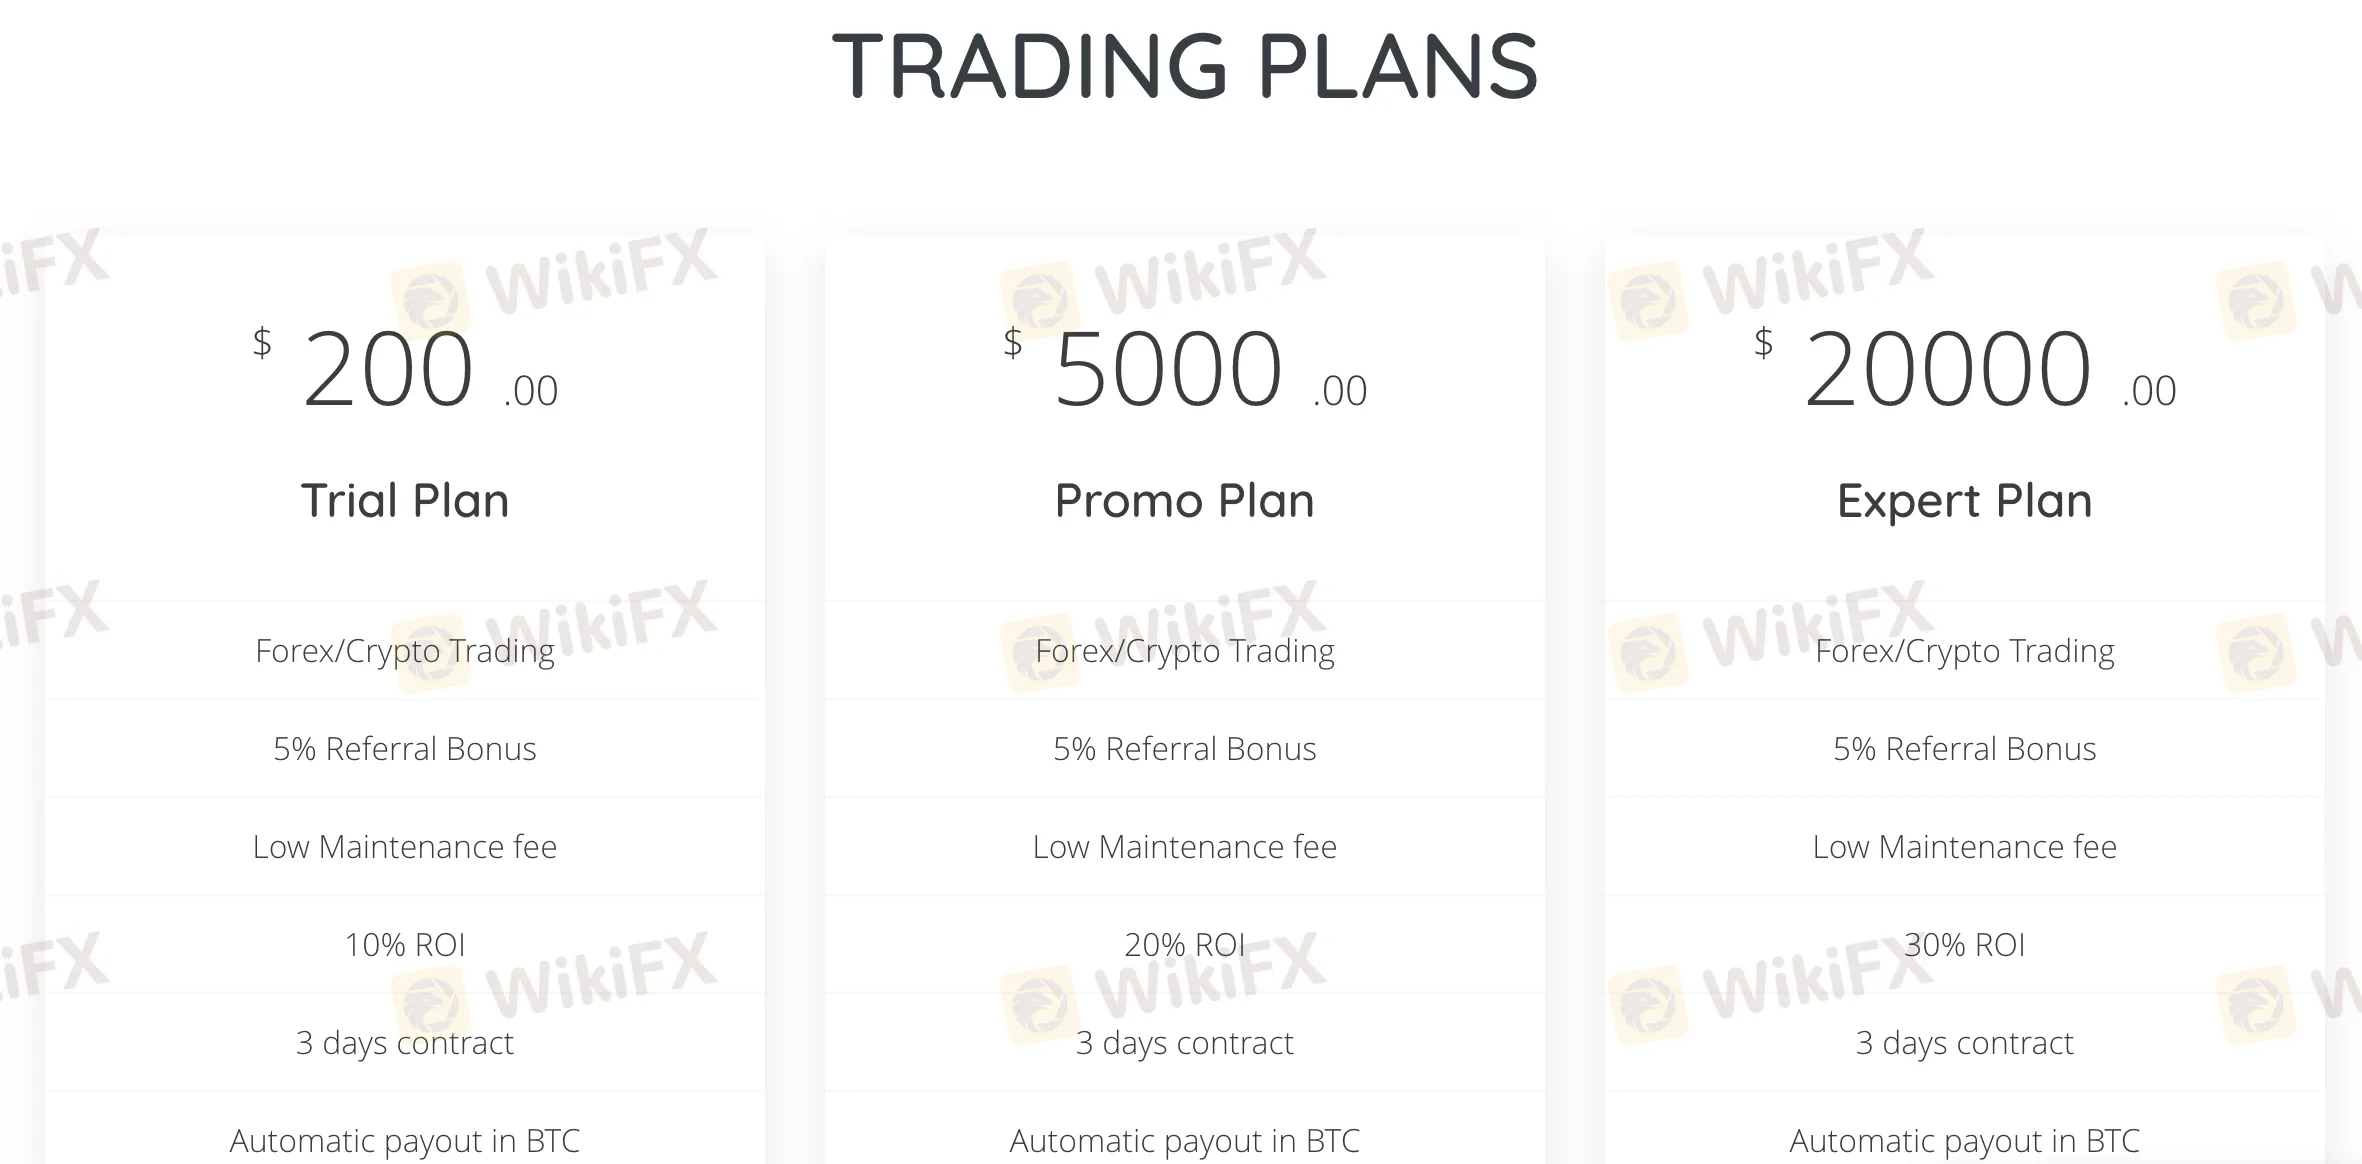Click the TRADING PLANS heading
Image resolution: width=2362 pixels, height=1164 pixels.
1184,66
